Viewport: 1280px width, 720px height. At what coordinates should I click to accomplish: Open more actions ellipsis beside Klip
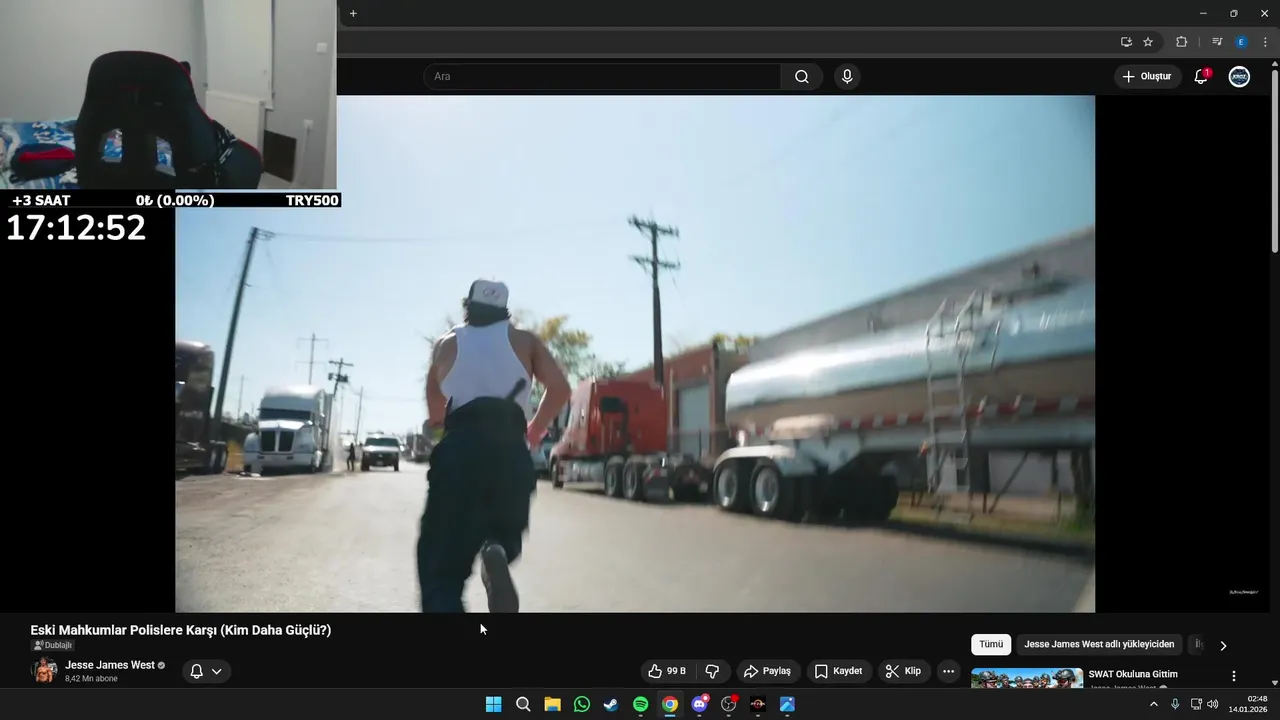click(949, 671)
